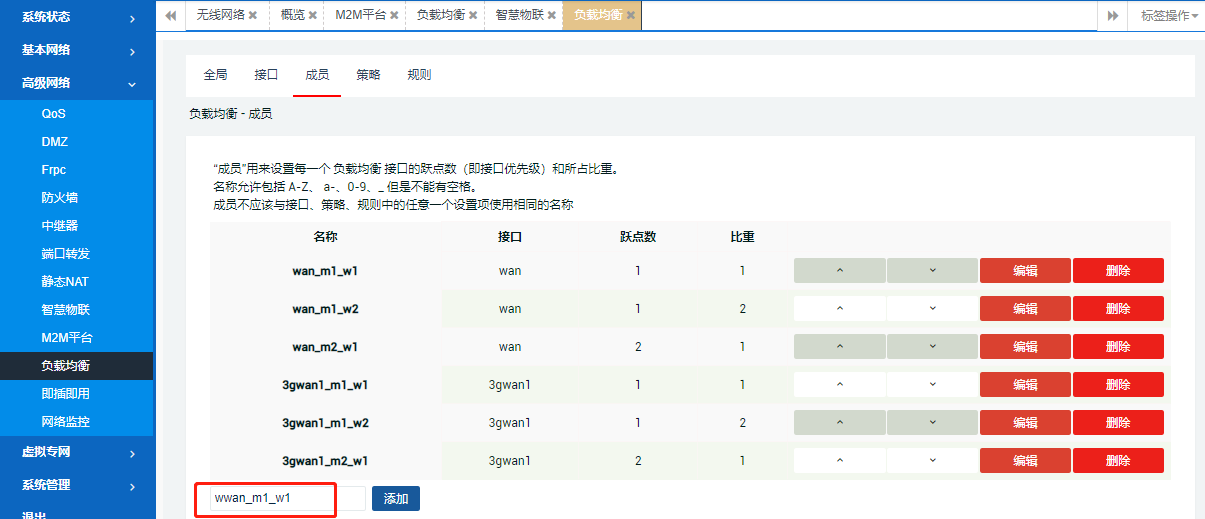Screen dimensions: 1205x519
Task: Focus the new member name field
Action: point(273,498)
